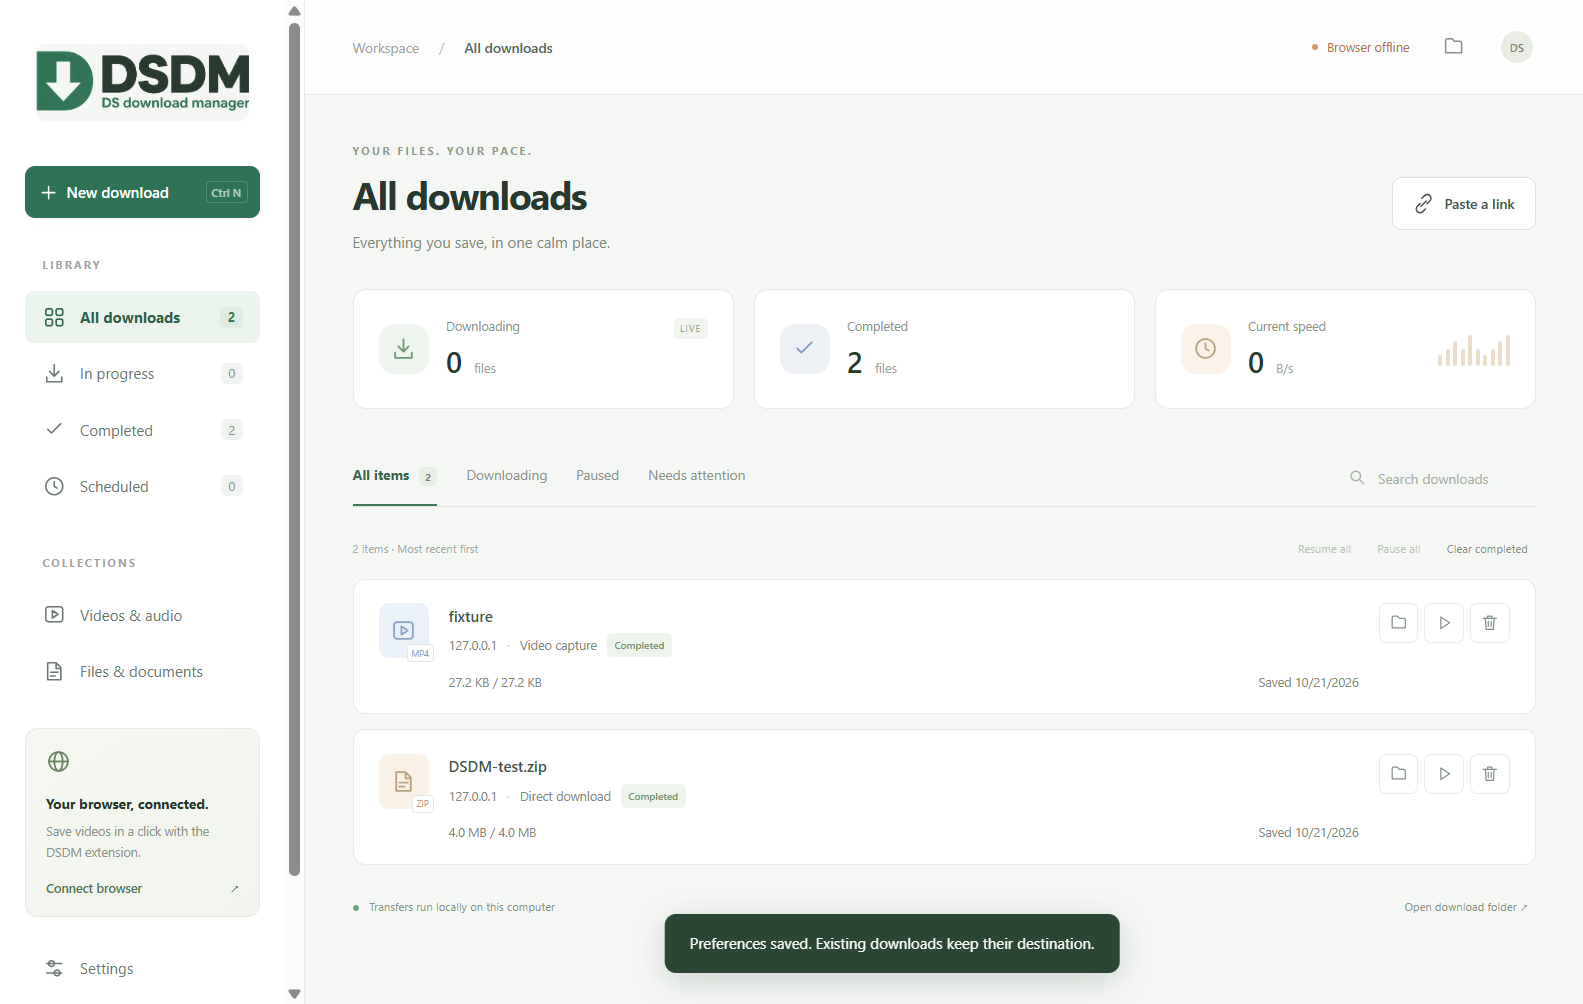The image size is (1583, 1004).
Task: Open folder for fixture download
Action: point(1398,623)
